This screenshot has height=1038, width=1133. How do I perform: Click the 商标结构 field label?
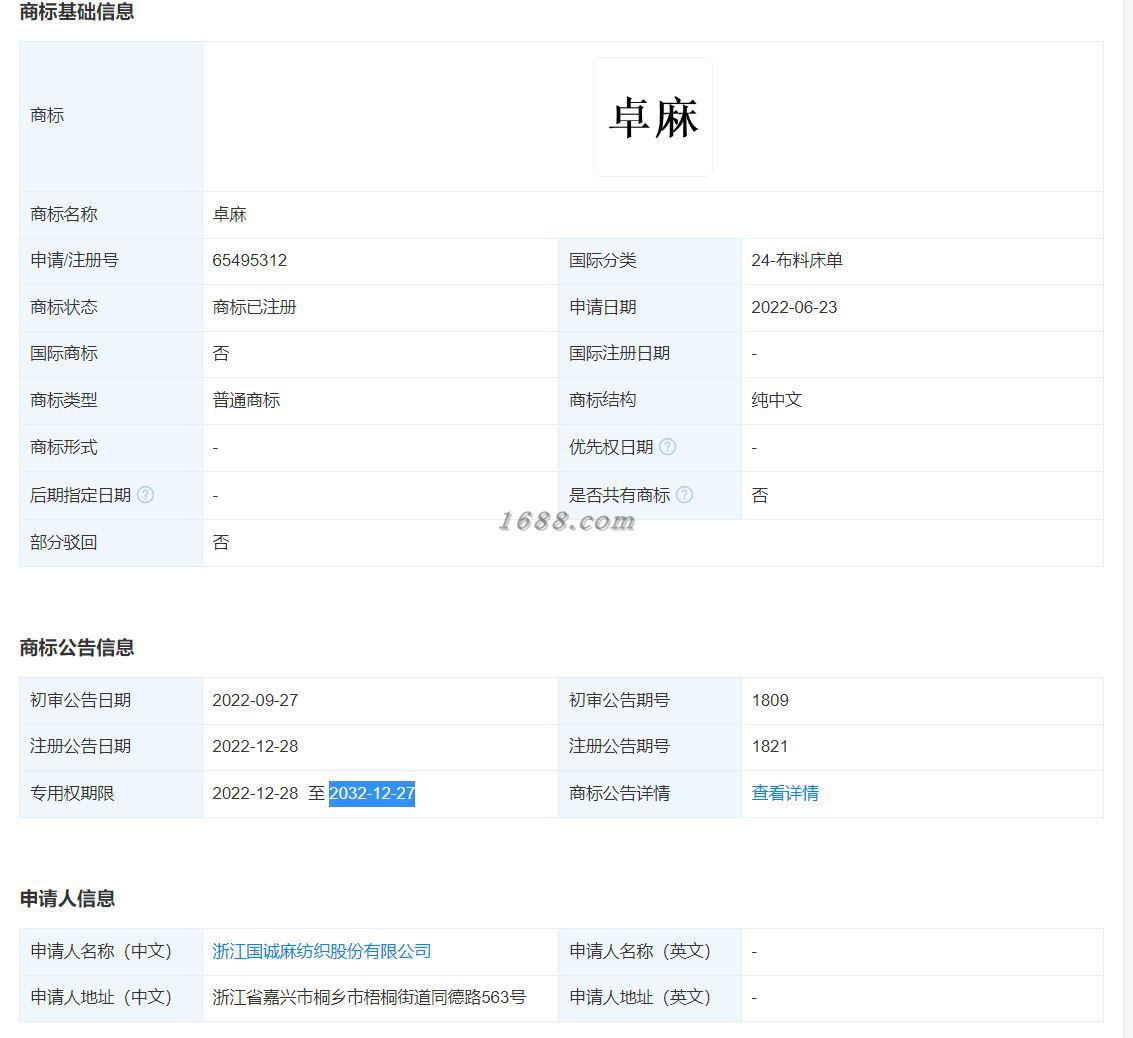click(602, 400)
